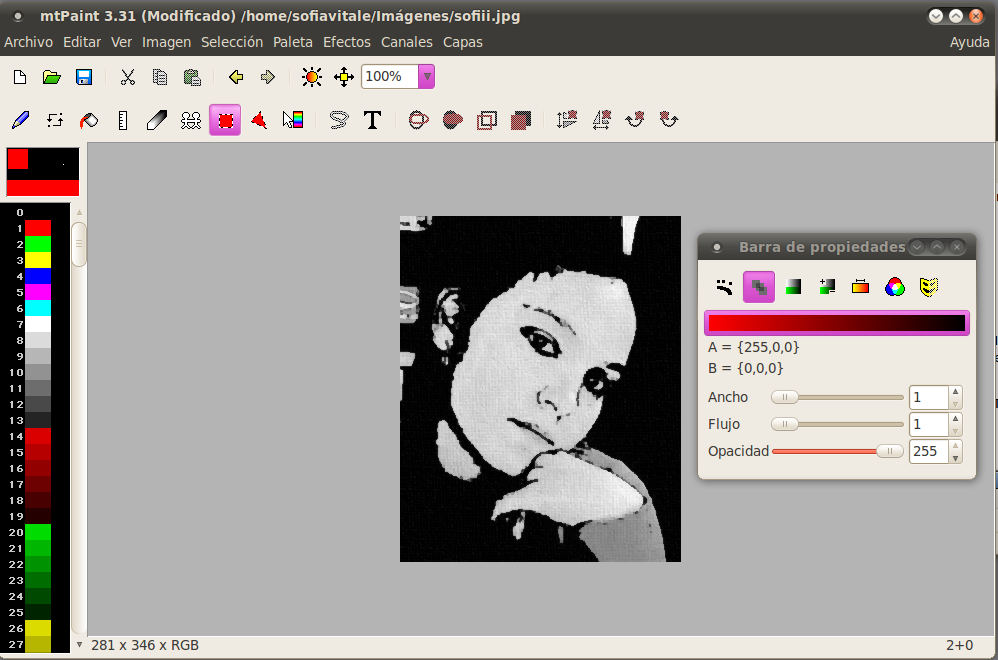Screen dimensions: 998x660
Task: Click Ayuda in the menu bar
Action: coord(969,42)
